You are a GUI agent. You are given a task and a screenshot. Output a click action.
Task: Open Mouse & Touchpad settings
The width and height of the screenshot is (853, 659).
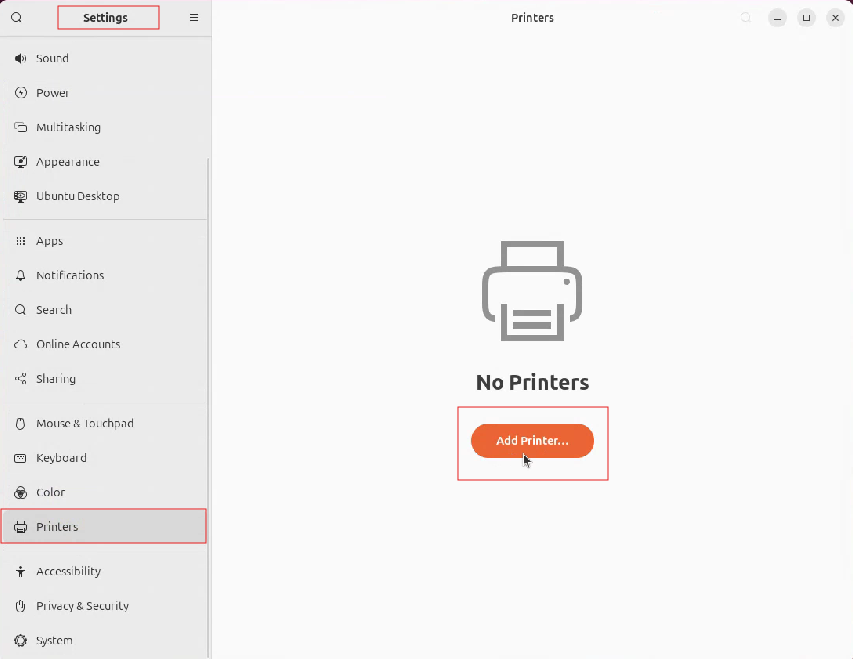tap(104, 423)
